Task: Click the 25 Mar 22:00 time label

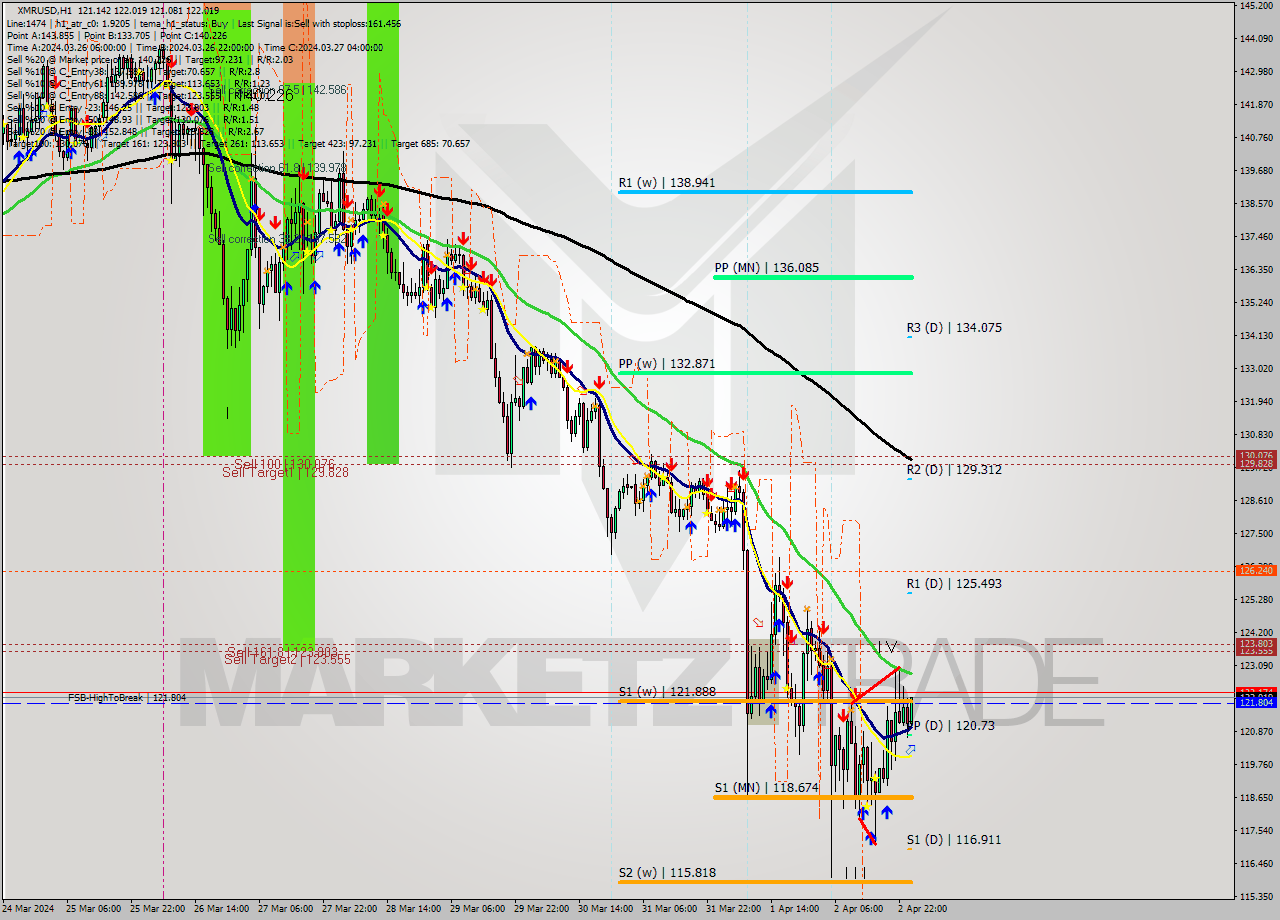Action: coord(156,909)
